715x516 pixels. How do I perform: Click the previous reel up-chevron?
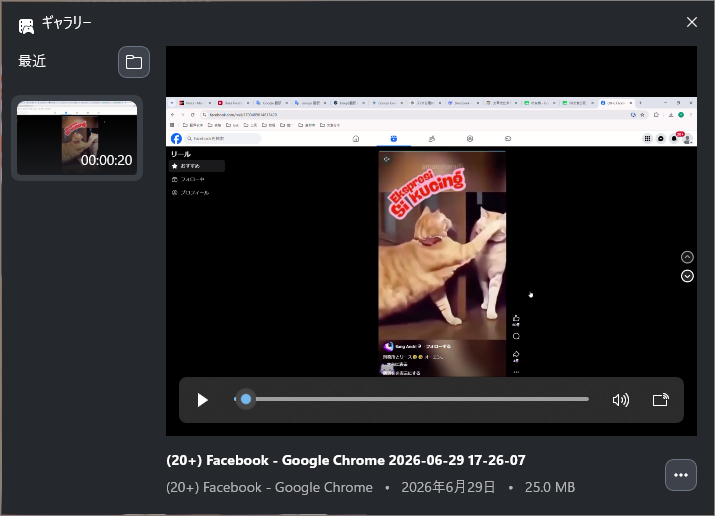[687, 258]
